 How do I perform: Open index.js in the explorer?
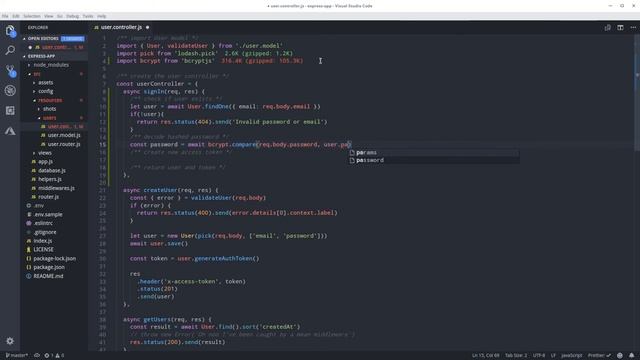[42, 241]
